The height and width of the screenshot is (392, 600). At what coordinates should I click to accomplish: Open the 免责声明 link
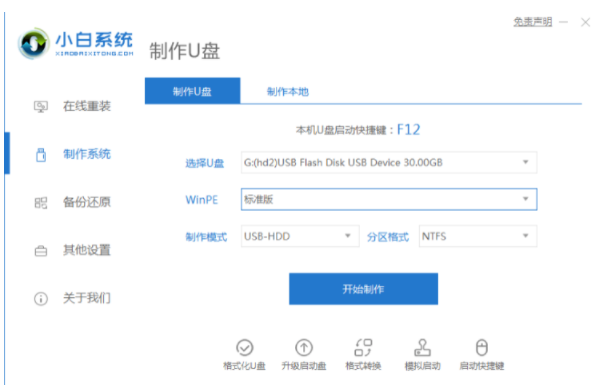(x=533, y=22)
